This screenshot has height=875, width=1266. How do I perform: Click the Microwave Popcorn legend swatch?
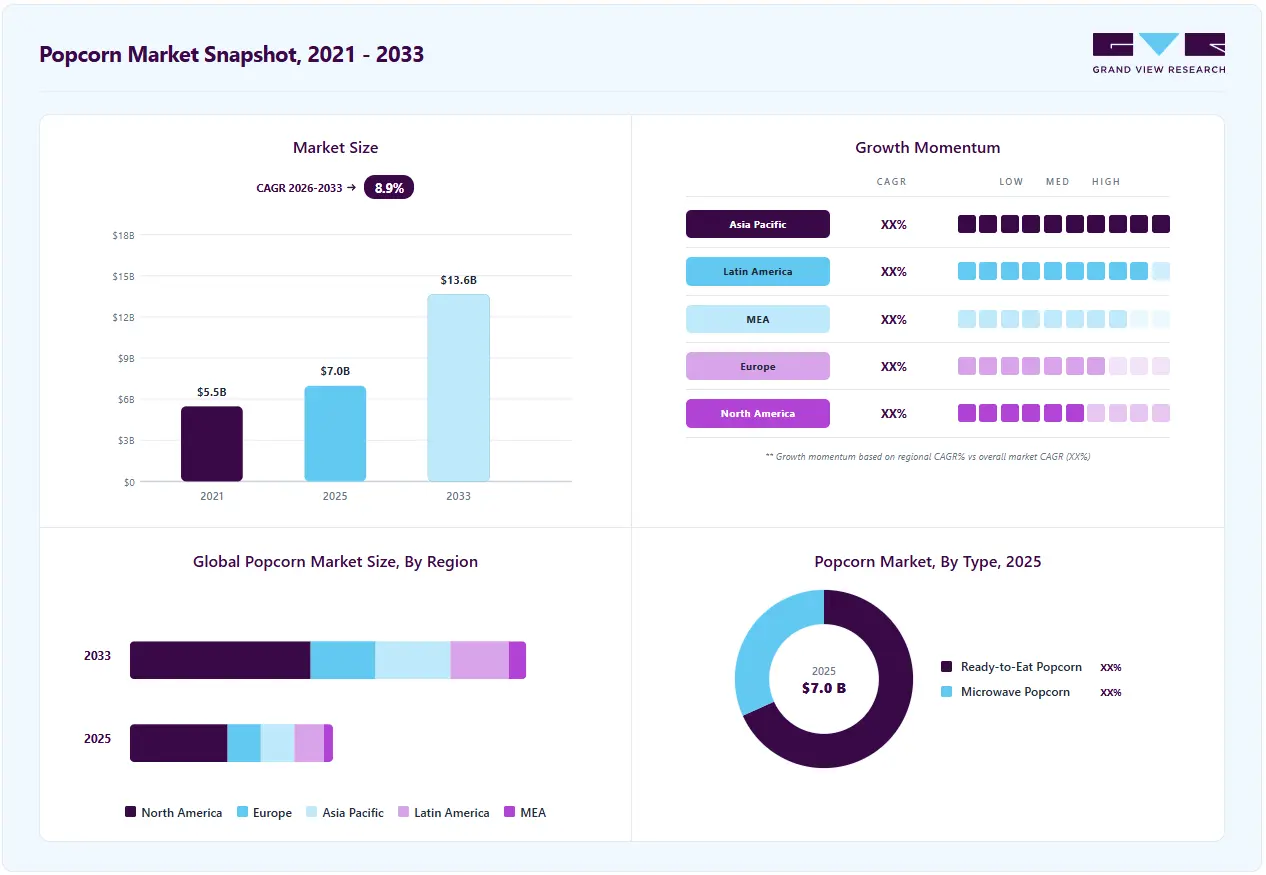[946, 692]
